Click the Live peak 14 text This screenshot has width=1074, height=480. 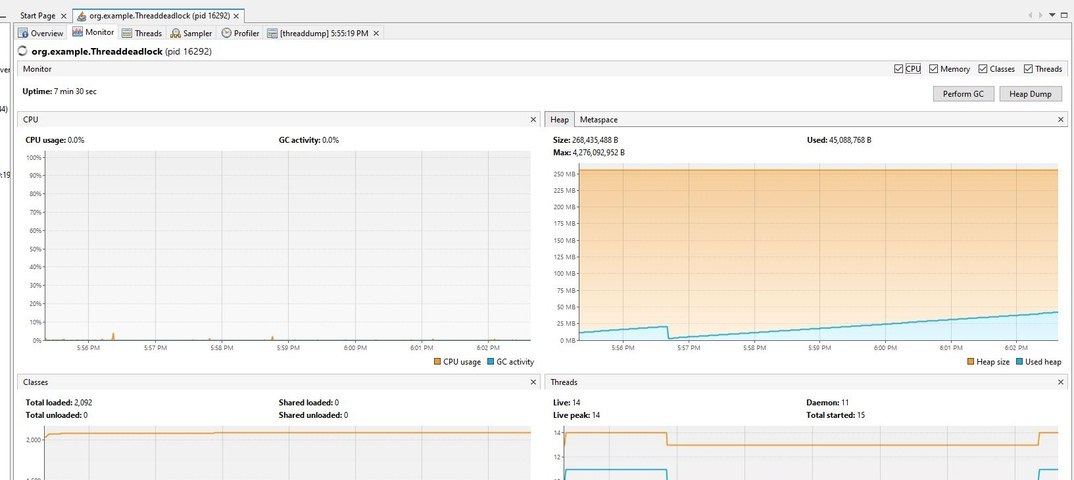(577, 415)
